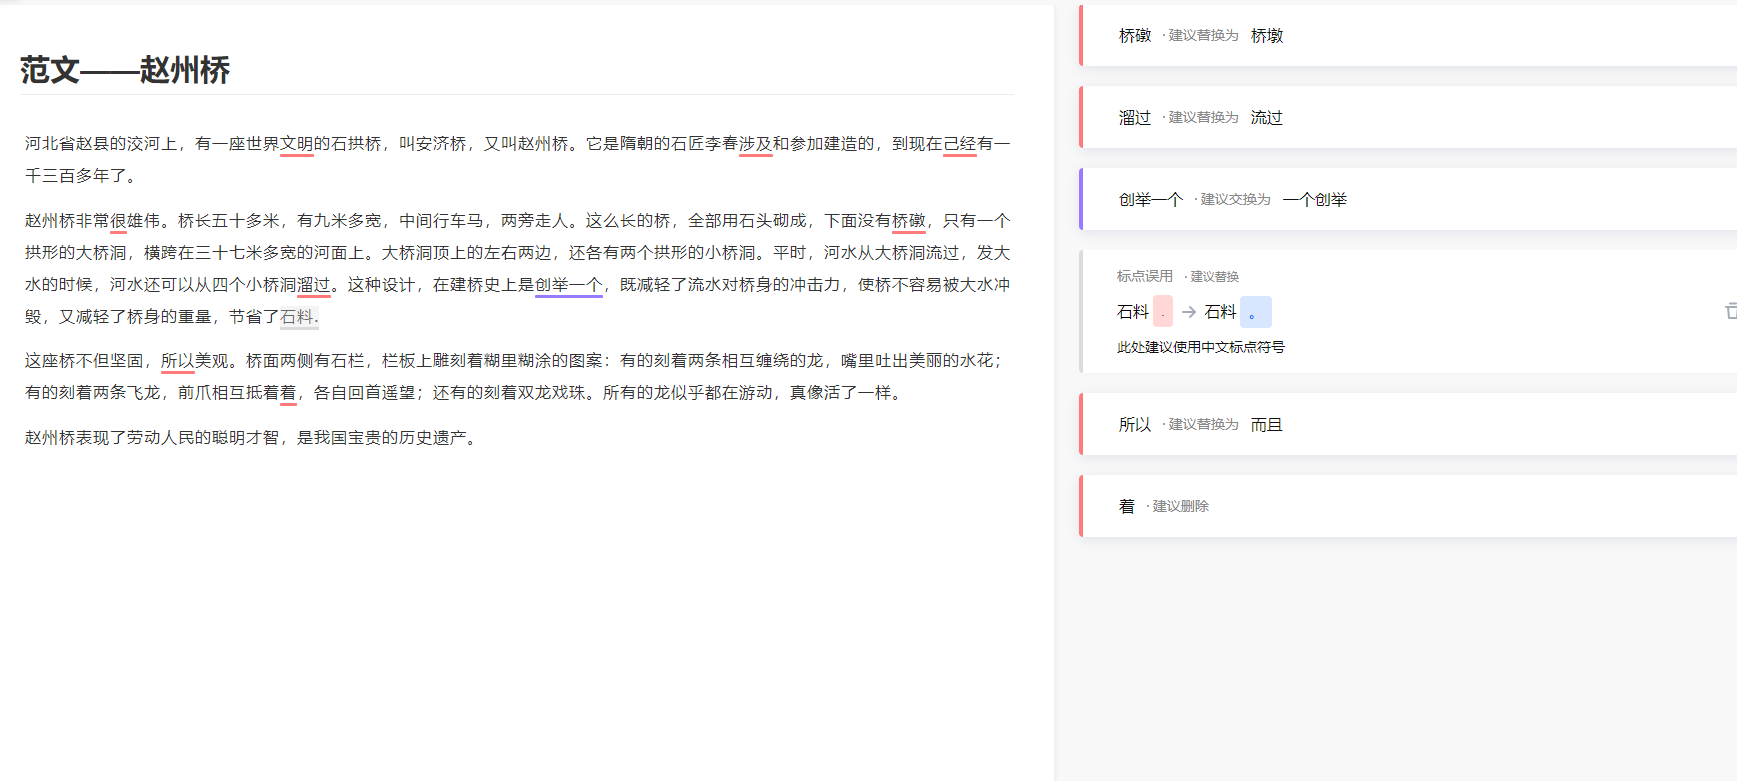The height and width of the screenshot is (781, 1737).
Task: Click the purple-underlined phrase 创举一个
Action: pos(568,285)
